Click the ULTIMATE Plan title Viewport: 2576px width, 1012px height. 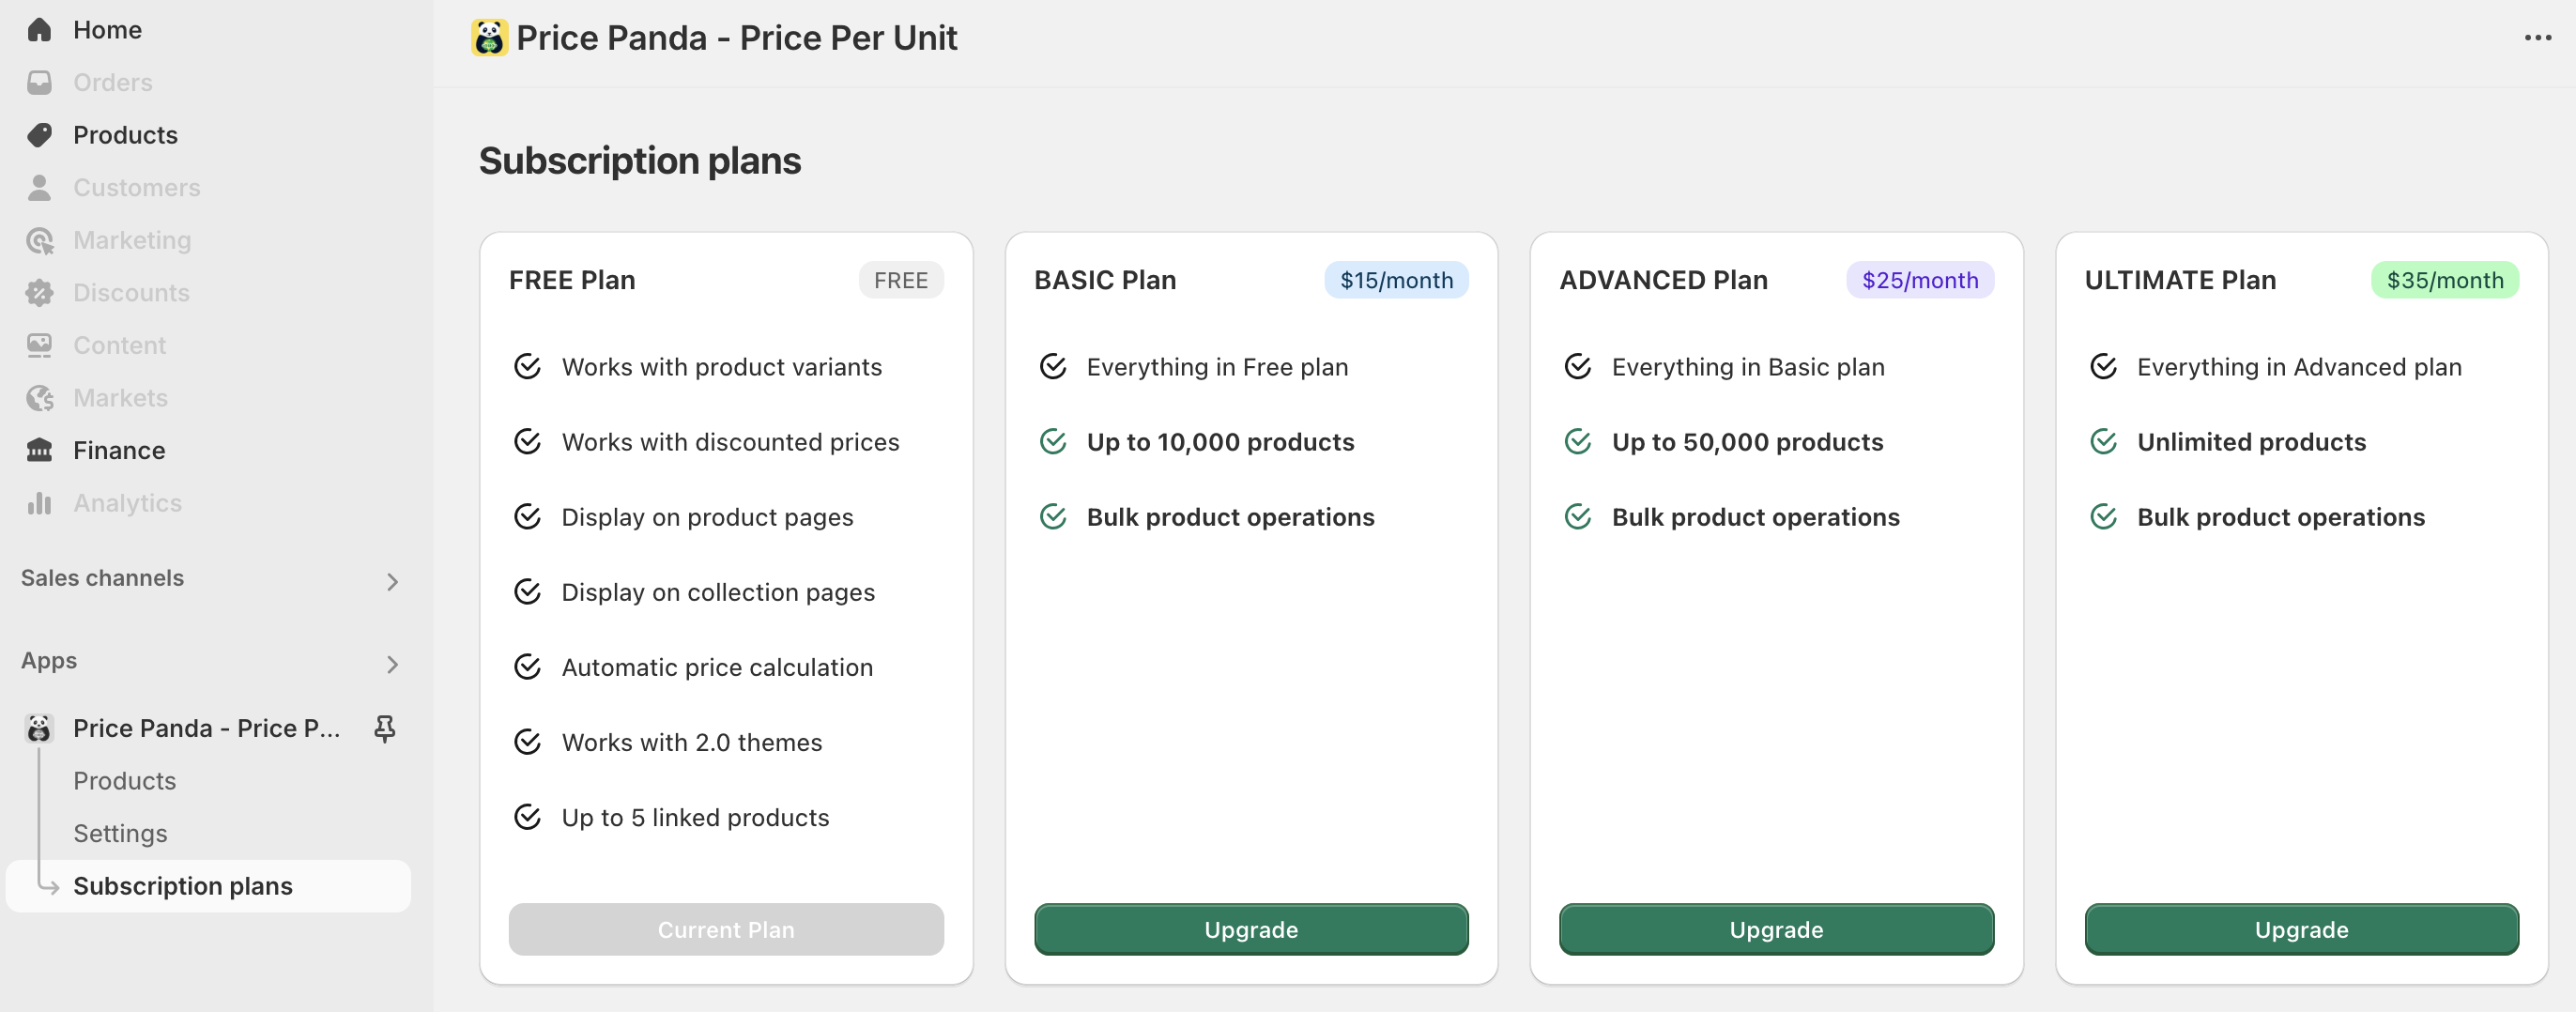(2180, 280)
